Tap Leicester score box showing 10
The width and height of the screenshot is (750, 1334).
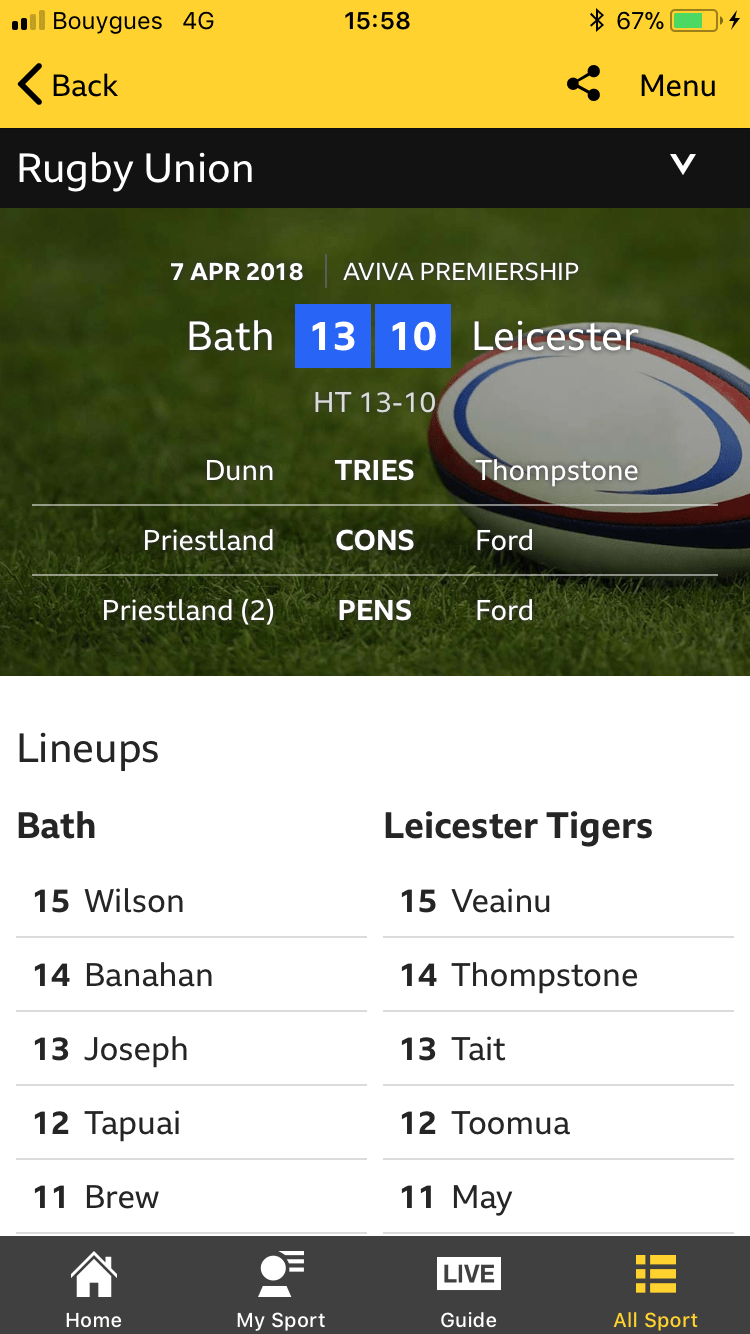coord(413,337)
